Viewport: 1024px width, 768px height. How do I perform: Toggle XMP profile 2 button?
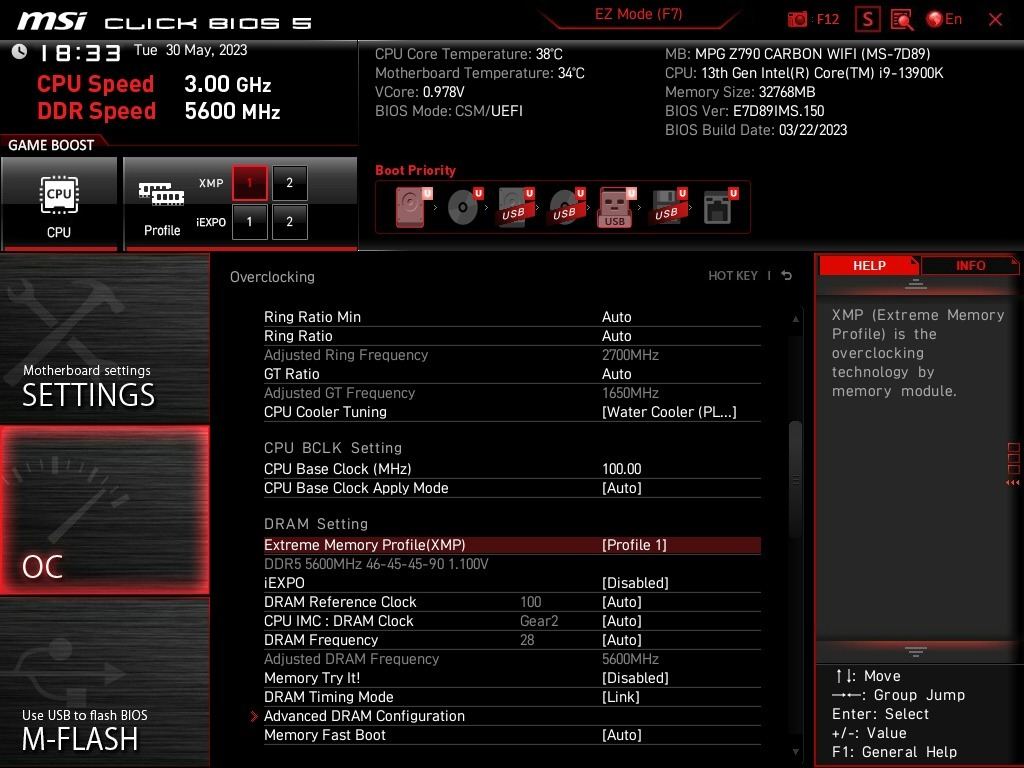point(289,183)
